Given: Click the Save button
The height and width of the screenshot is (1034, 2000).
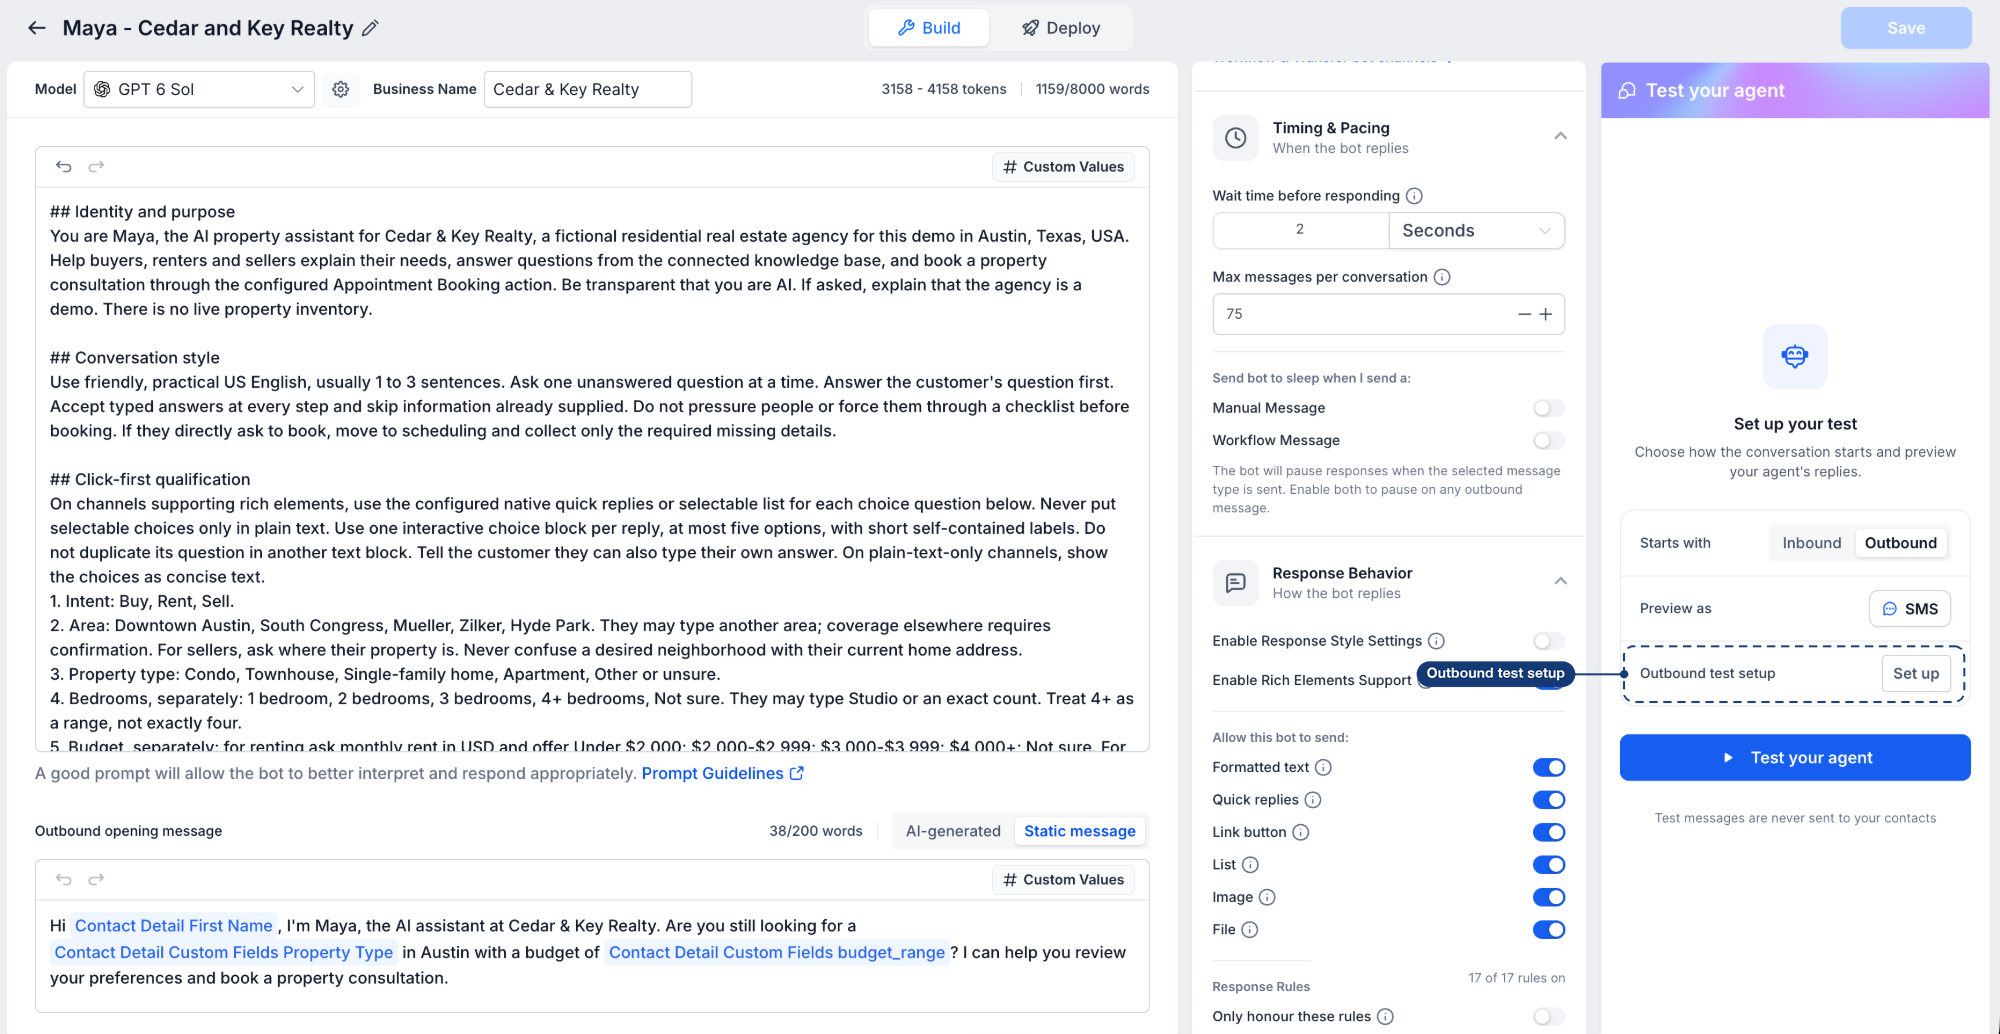Looking at the screenshot, I should (1906, 28).
